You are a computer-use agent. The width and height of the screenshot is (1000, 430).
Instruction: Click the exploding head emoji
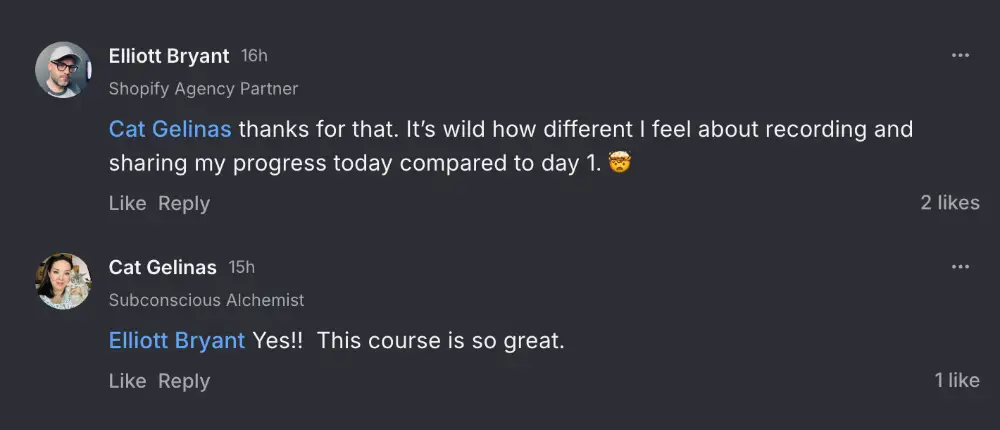coord(621,164)
